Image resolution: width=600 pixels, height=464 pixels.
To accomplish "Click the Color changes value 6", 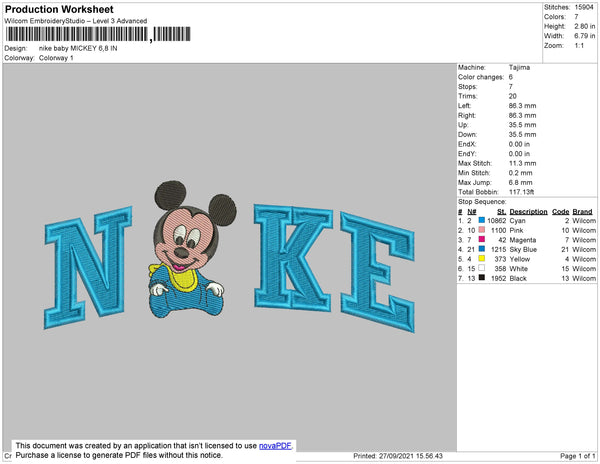I will [511, 77].
